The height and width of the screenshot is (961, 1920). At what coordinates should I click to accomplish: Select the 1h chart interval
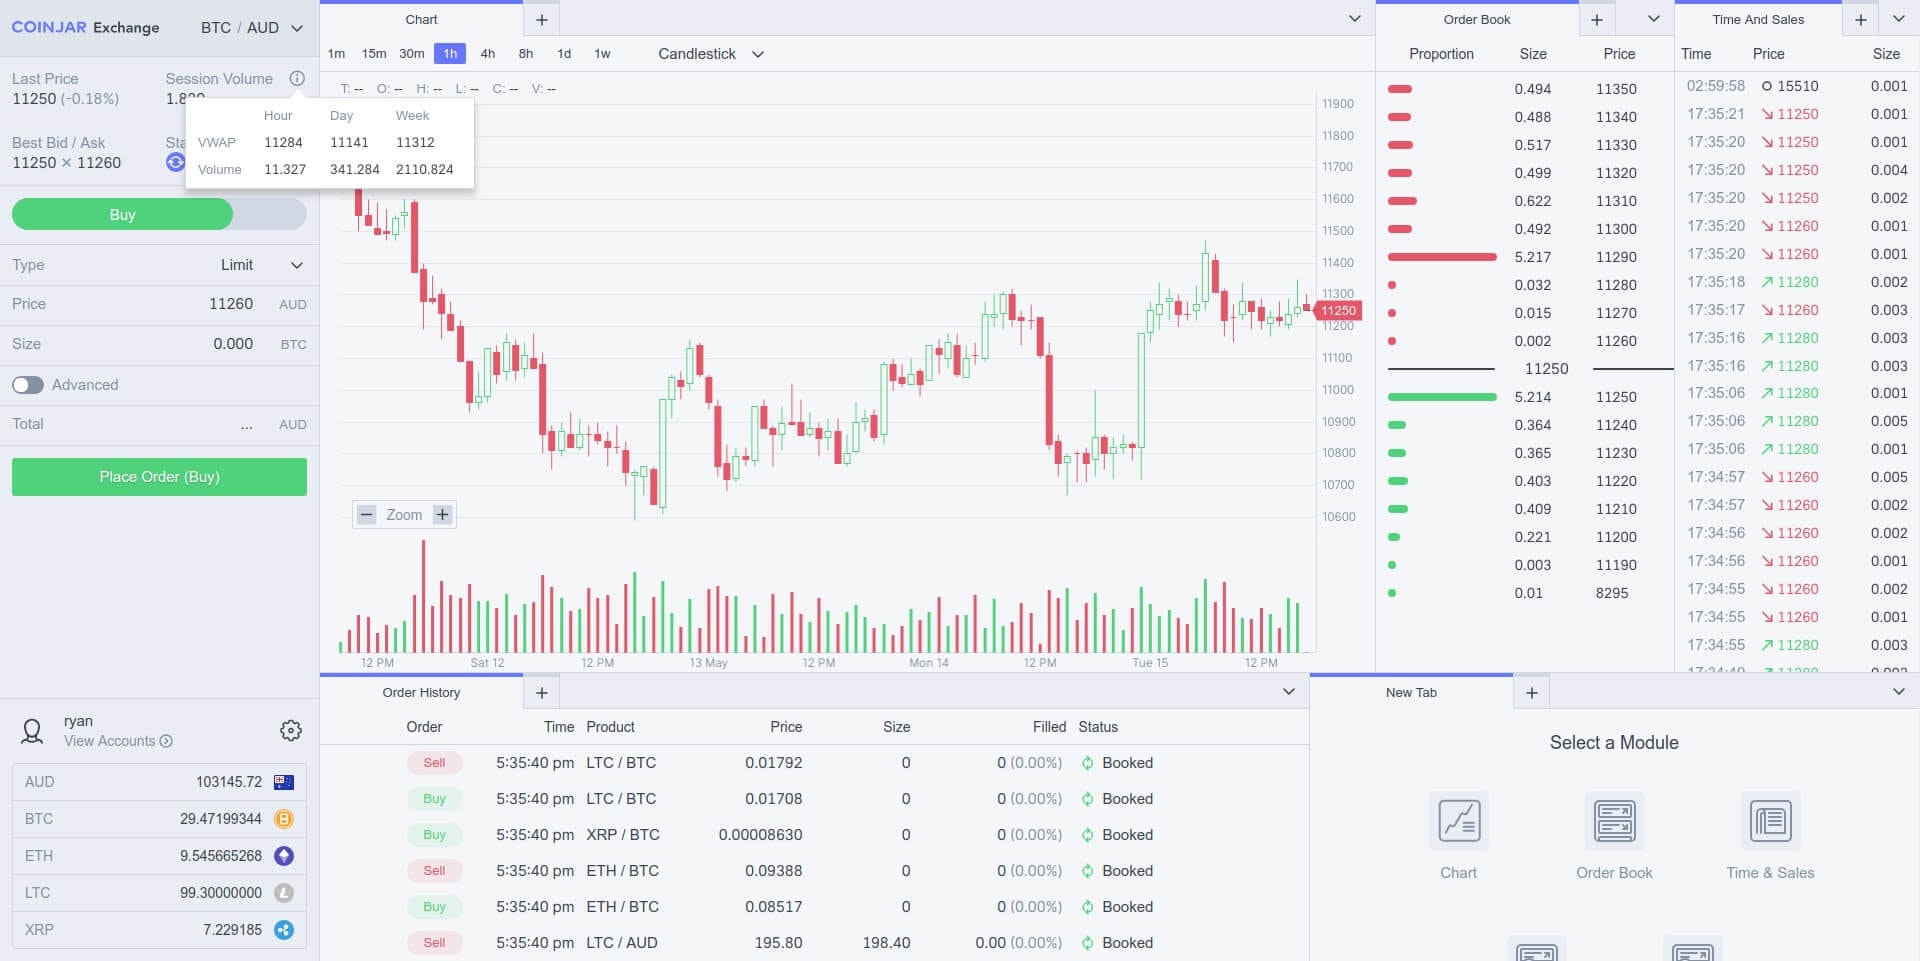coord(450,54)
